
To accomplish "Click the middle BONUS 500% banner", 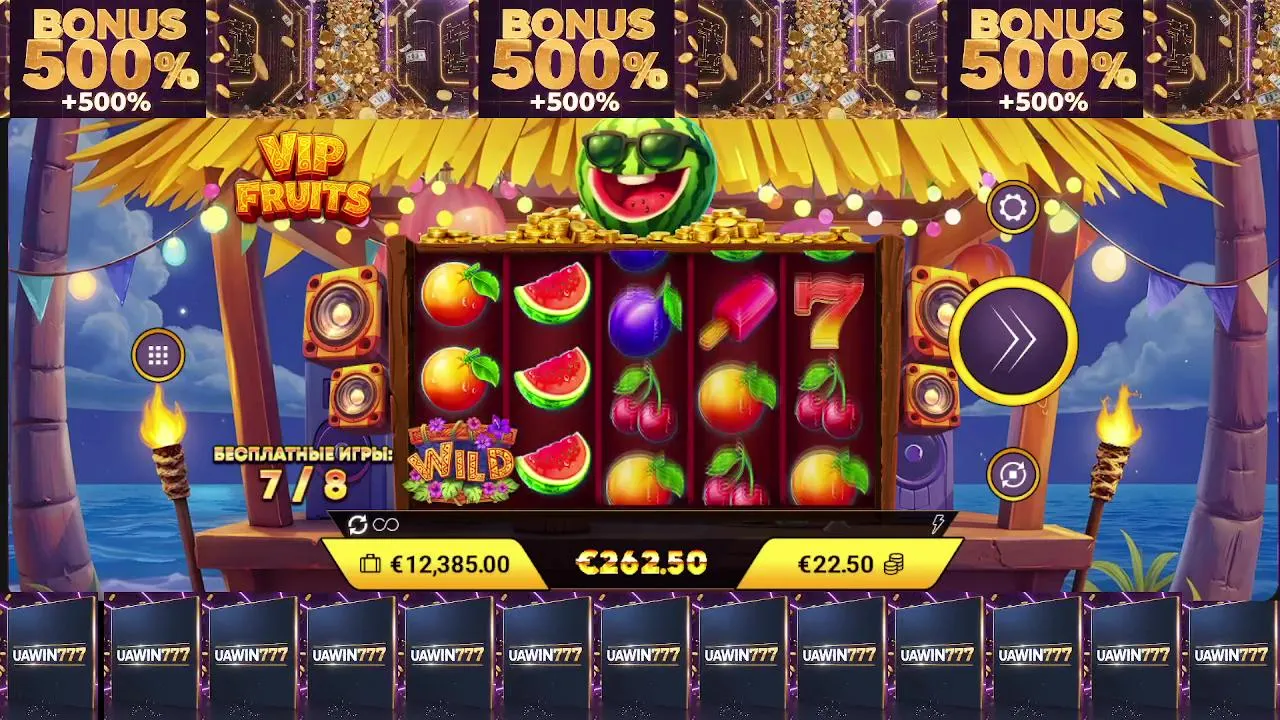I will pos(576,59).
